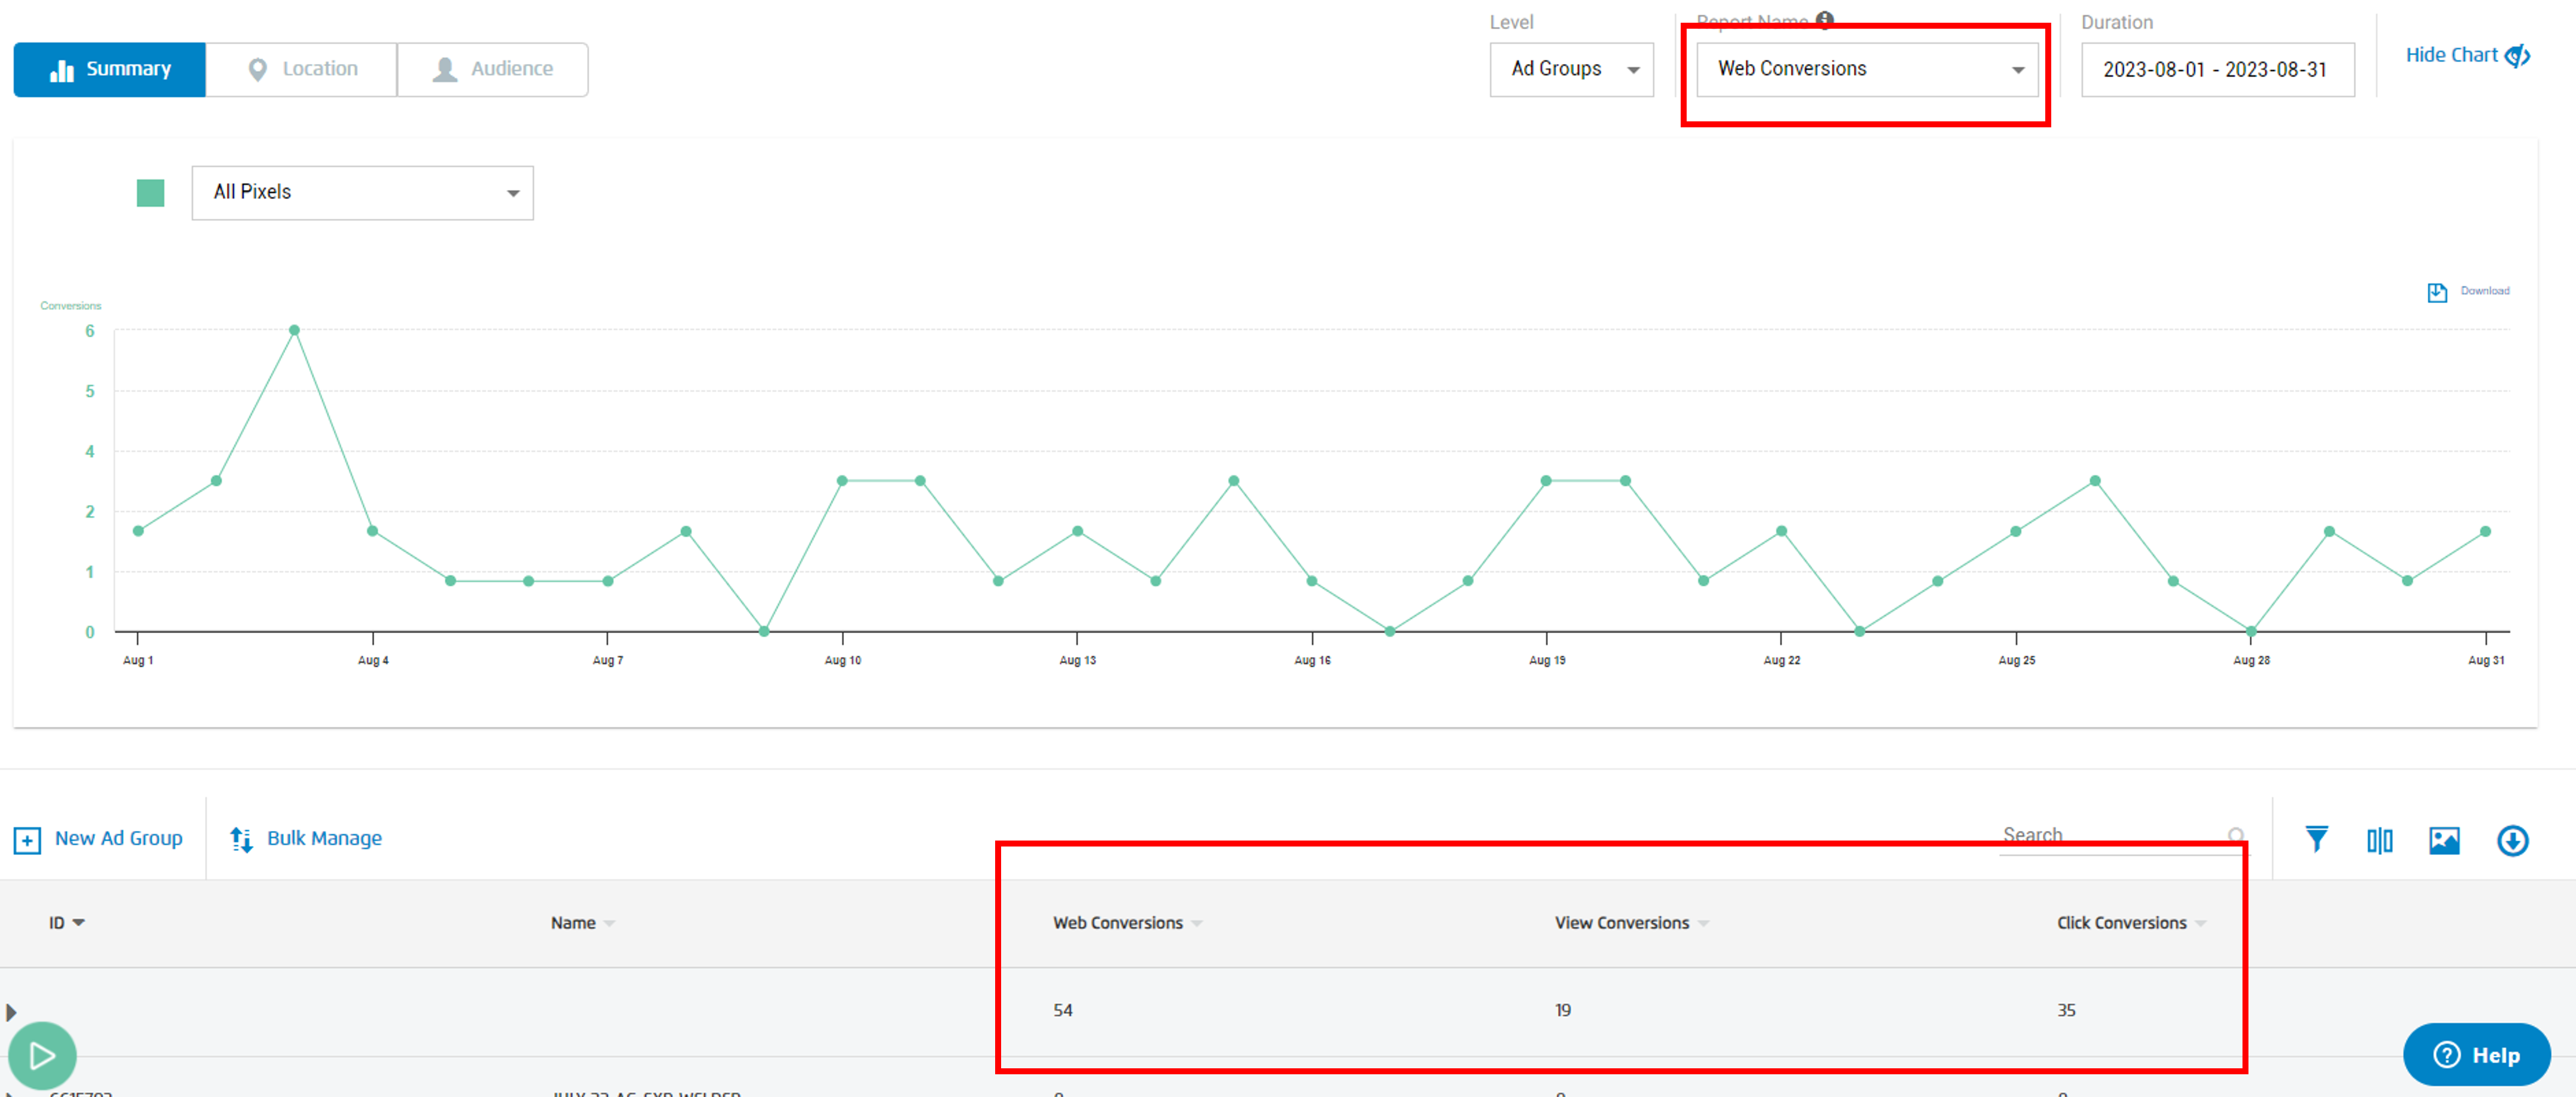Click the green play button

point(42,1055)
